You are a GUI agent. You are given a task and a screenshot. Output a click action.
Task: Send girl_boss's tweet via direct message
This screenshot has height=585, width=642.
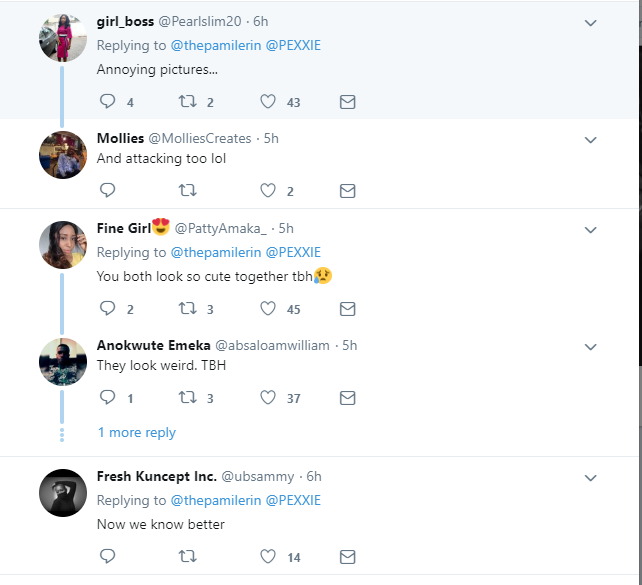coord(347,102)
